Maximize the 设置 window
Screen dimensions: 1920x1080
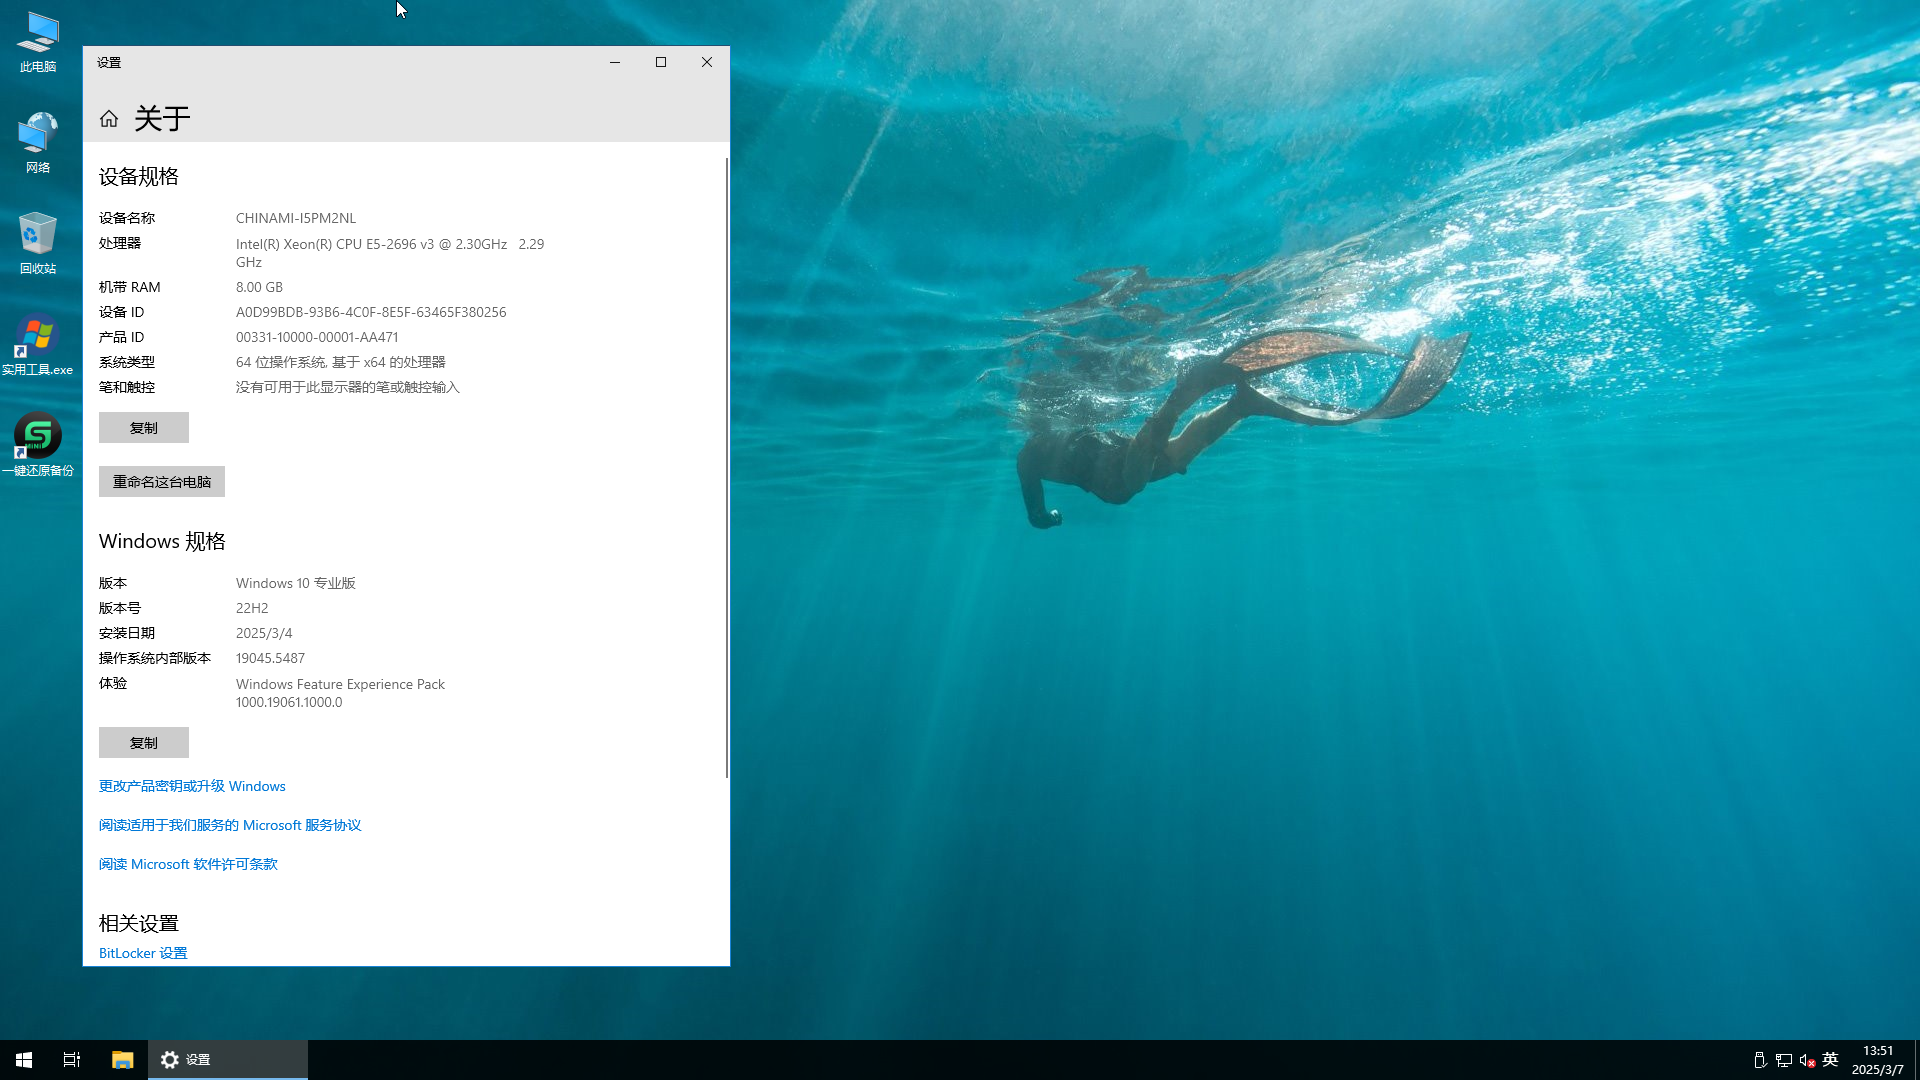click(661, 62)
